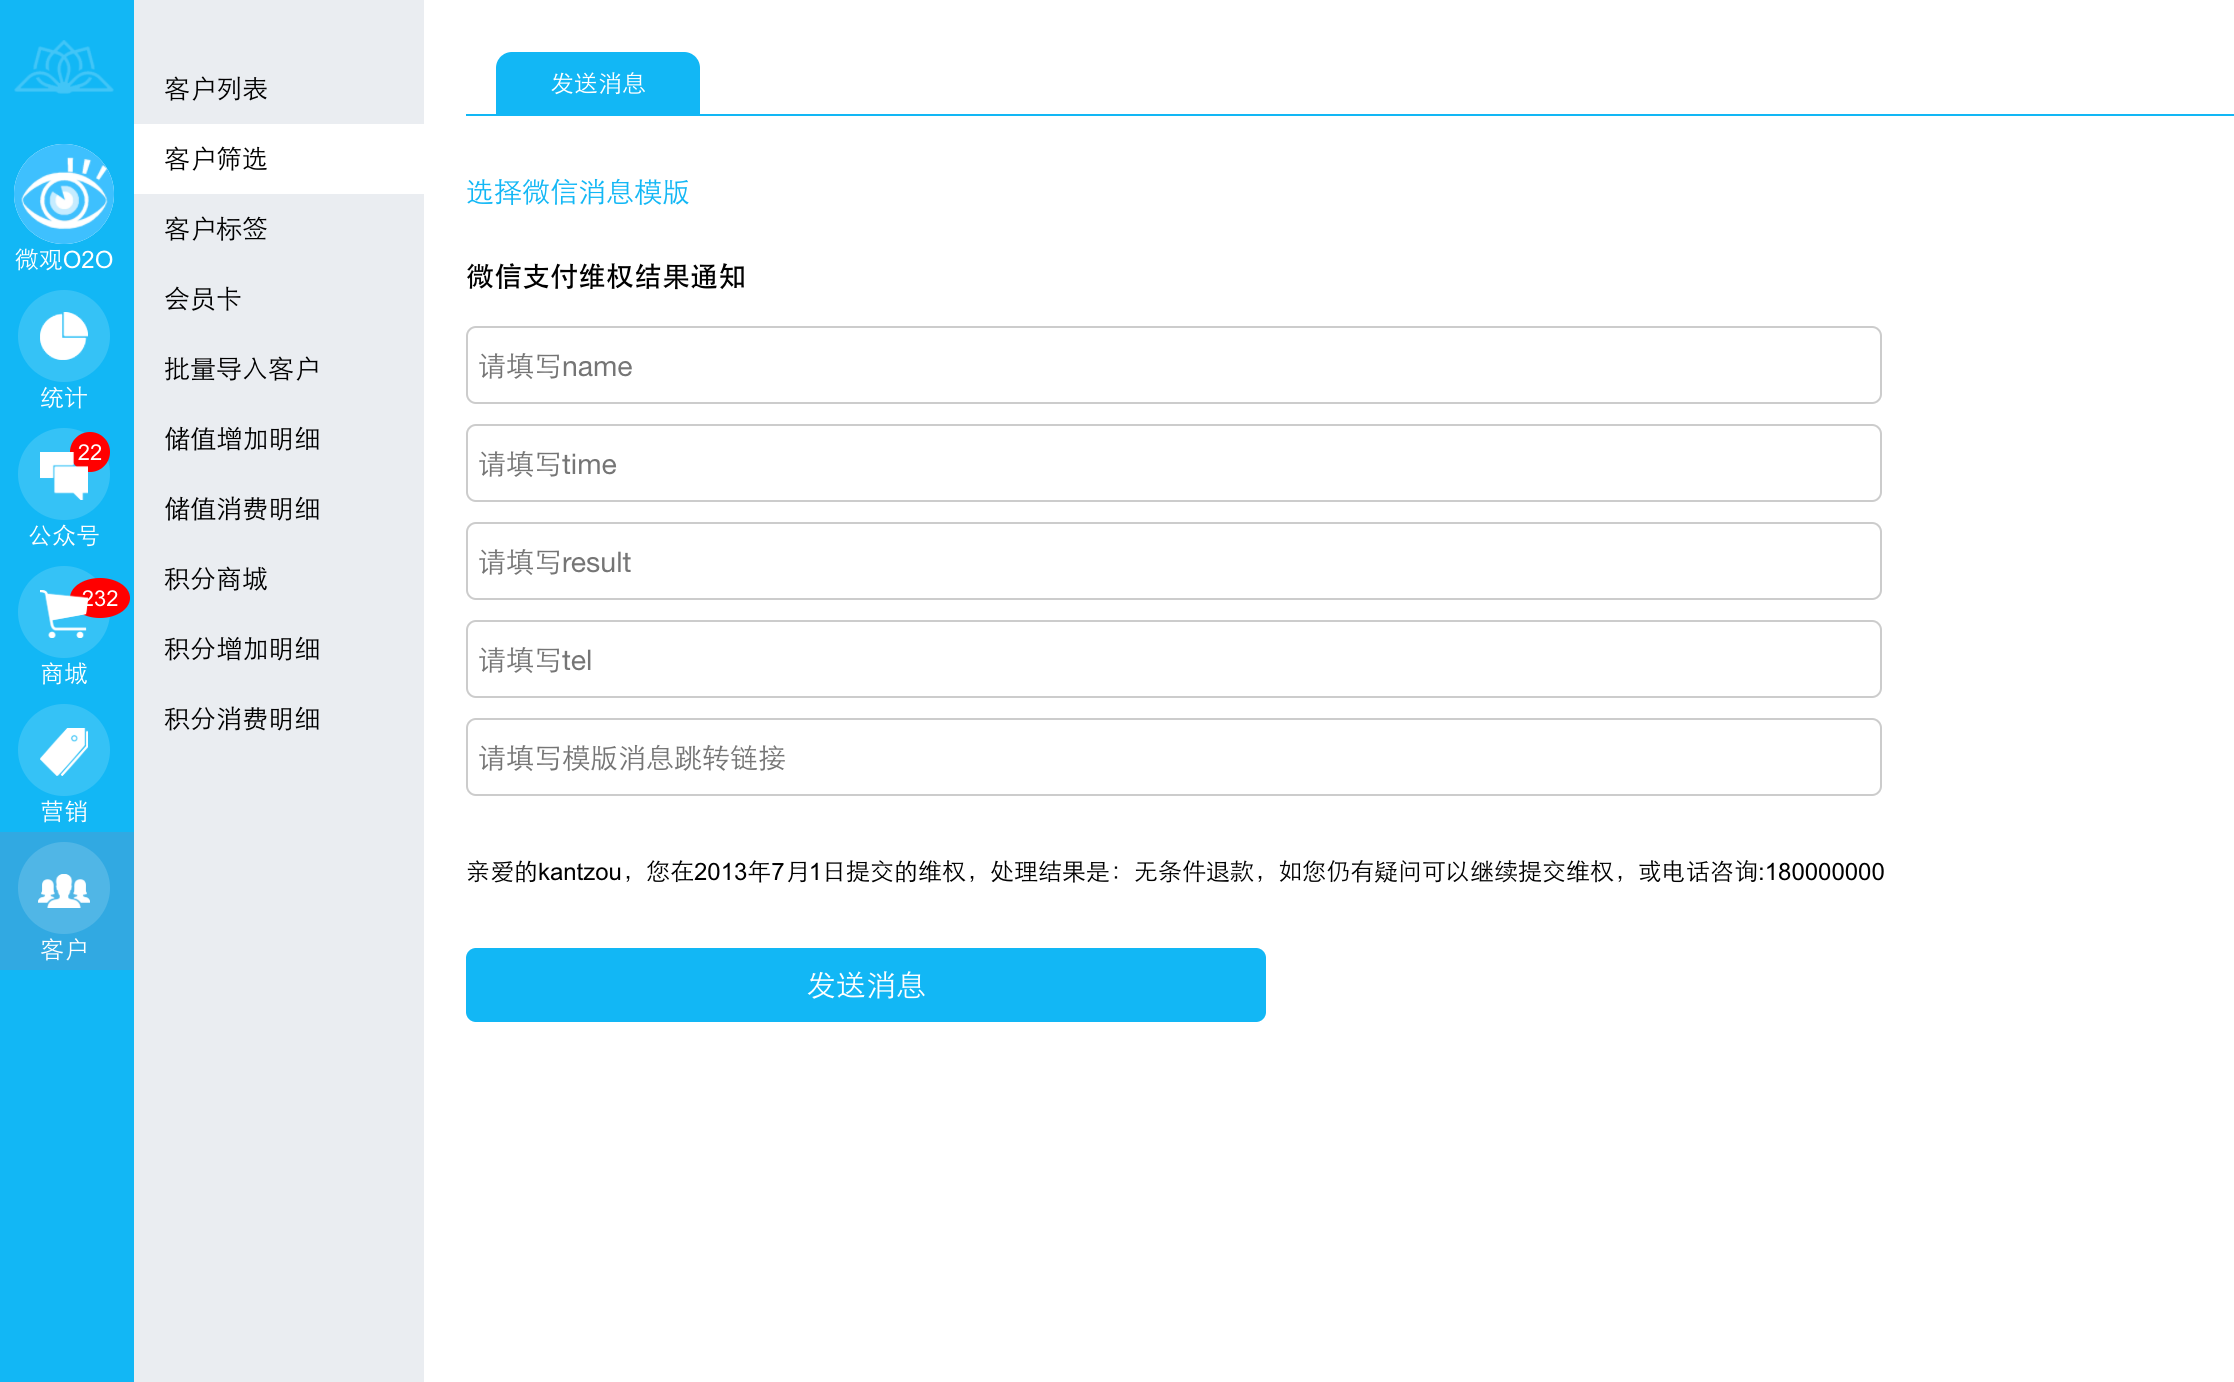Image resolution: width=2234 pixels, height=1382 pixels.
Task: Focus the 请填写模版消息跳转链接 input field
Action: [x=1174, y=757]
